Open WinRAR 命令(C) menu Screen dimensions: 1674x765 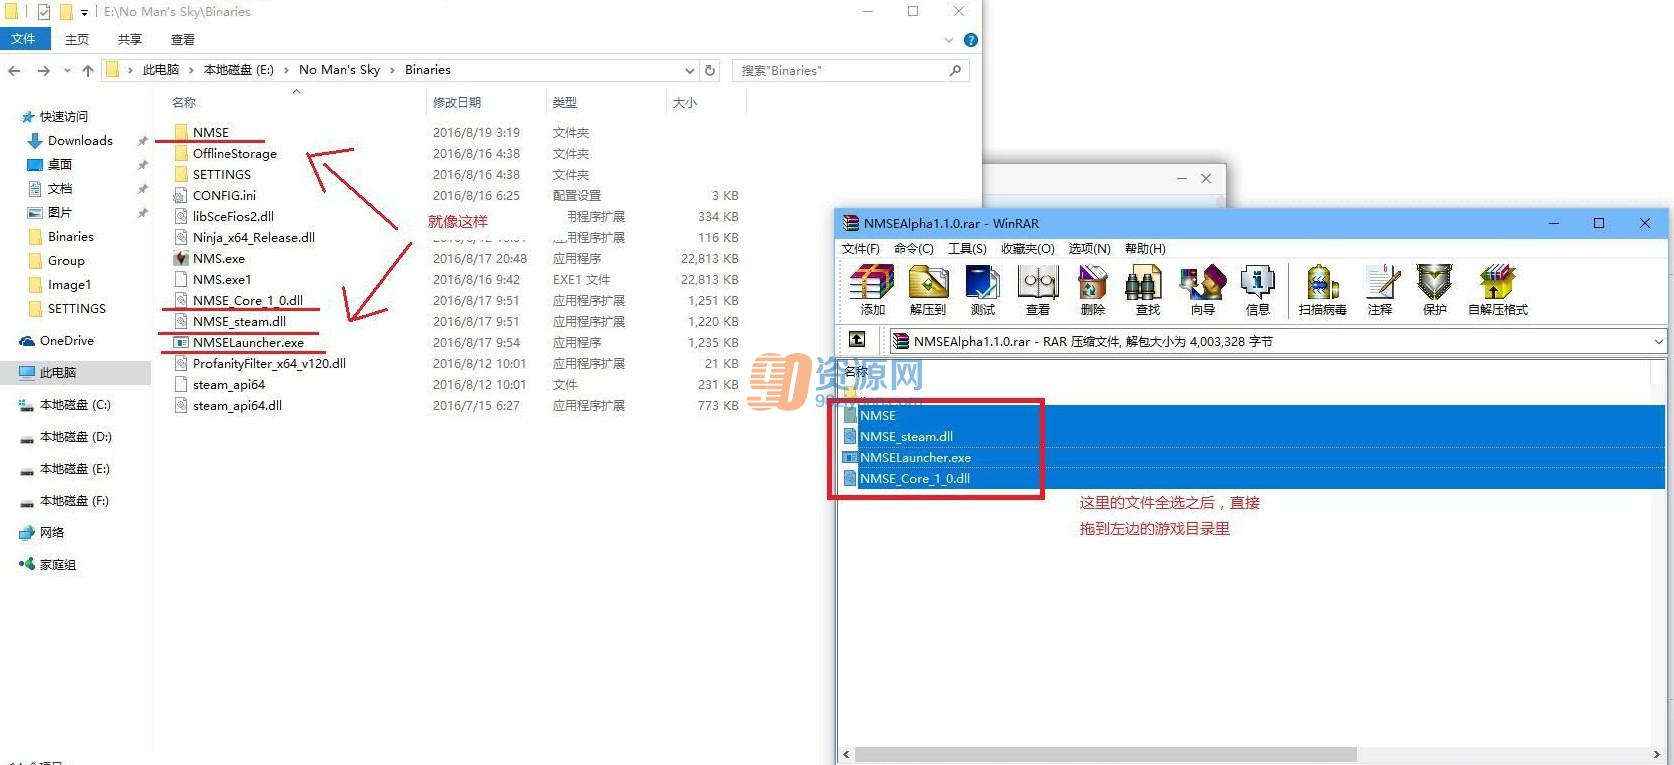click(913, 248)
